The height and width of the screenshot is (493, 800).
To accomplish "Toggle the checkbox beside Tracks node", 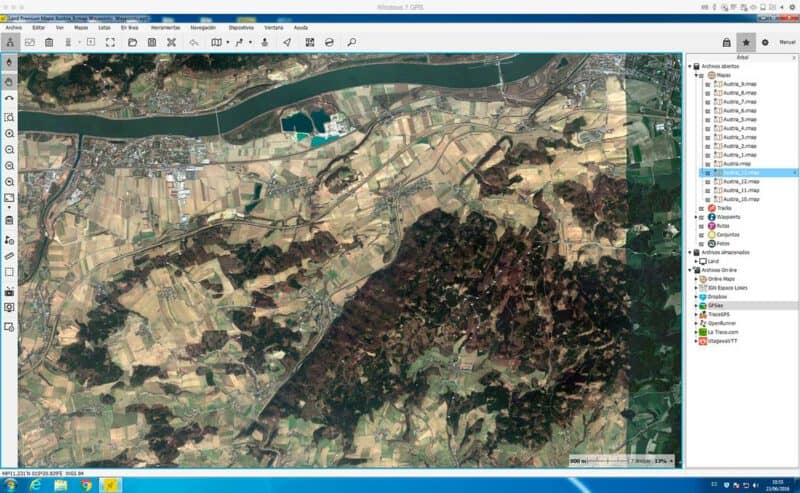I will [x=702, y=208].
